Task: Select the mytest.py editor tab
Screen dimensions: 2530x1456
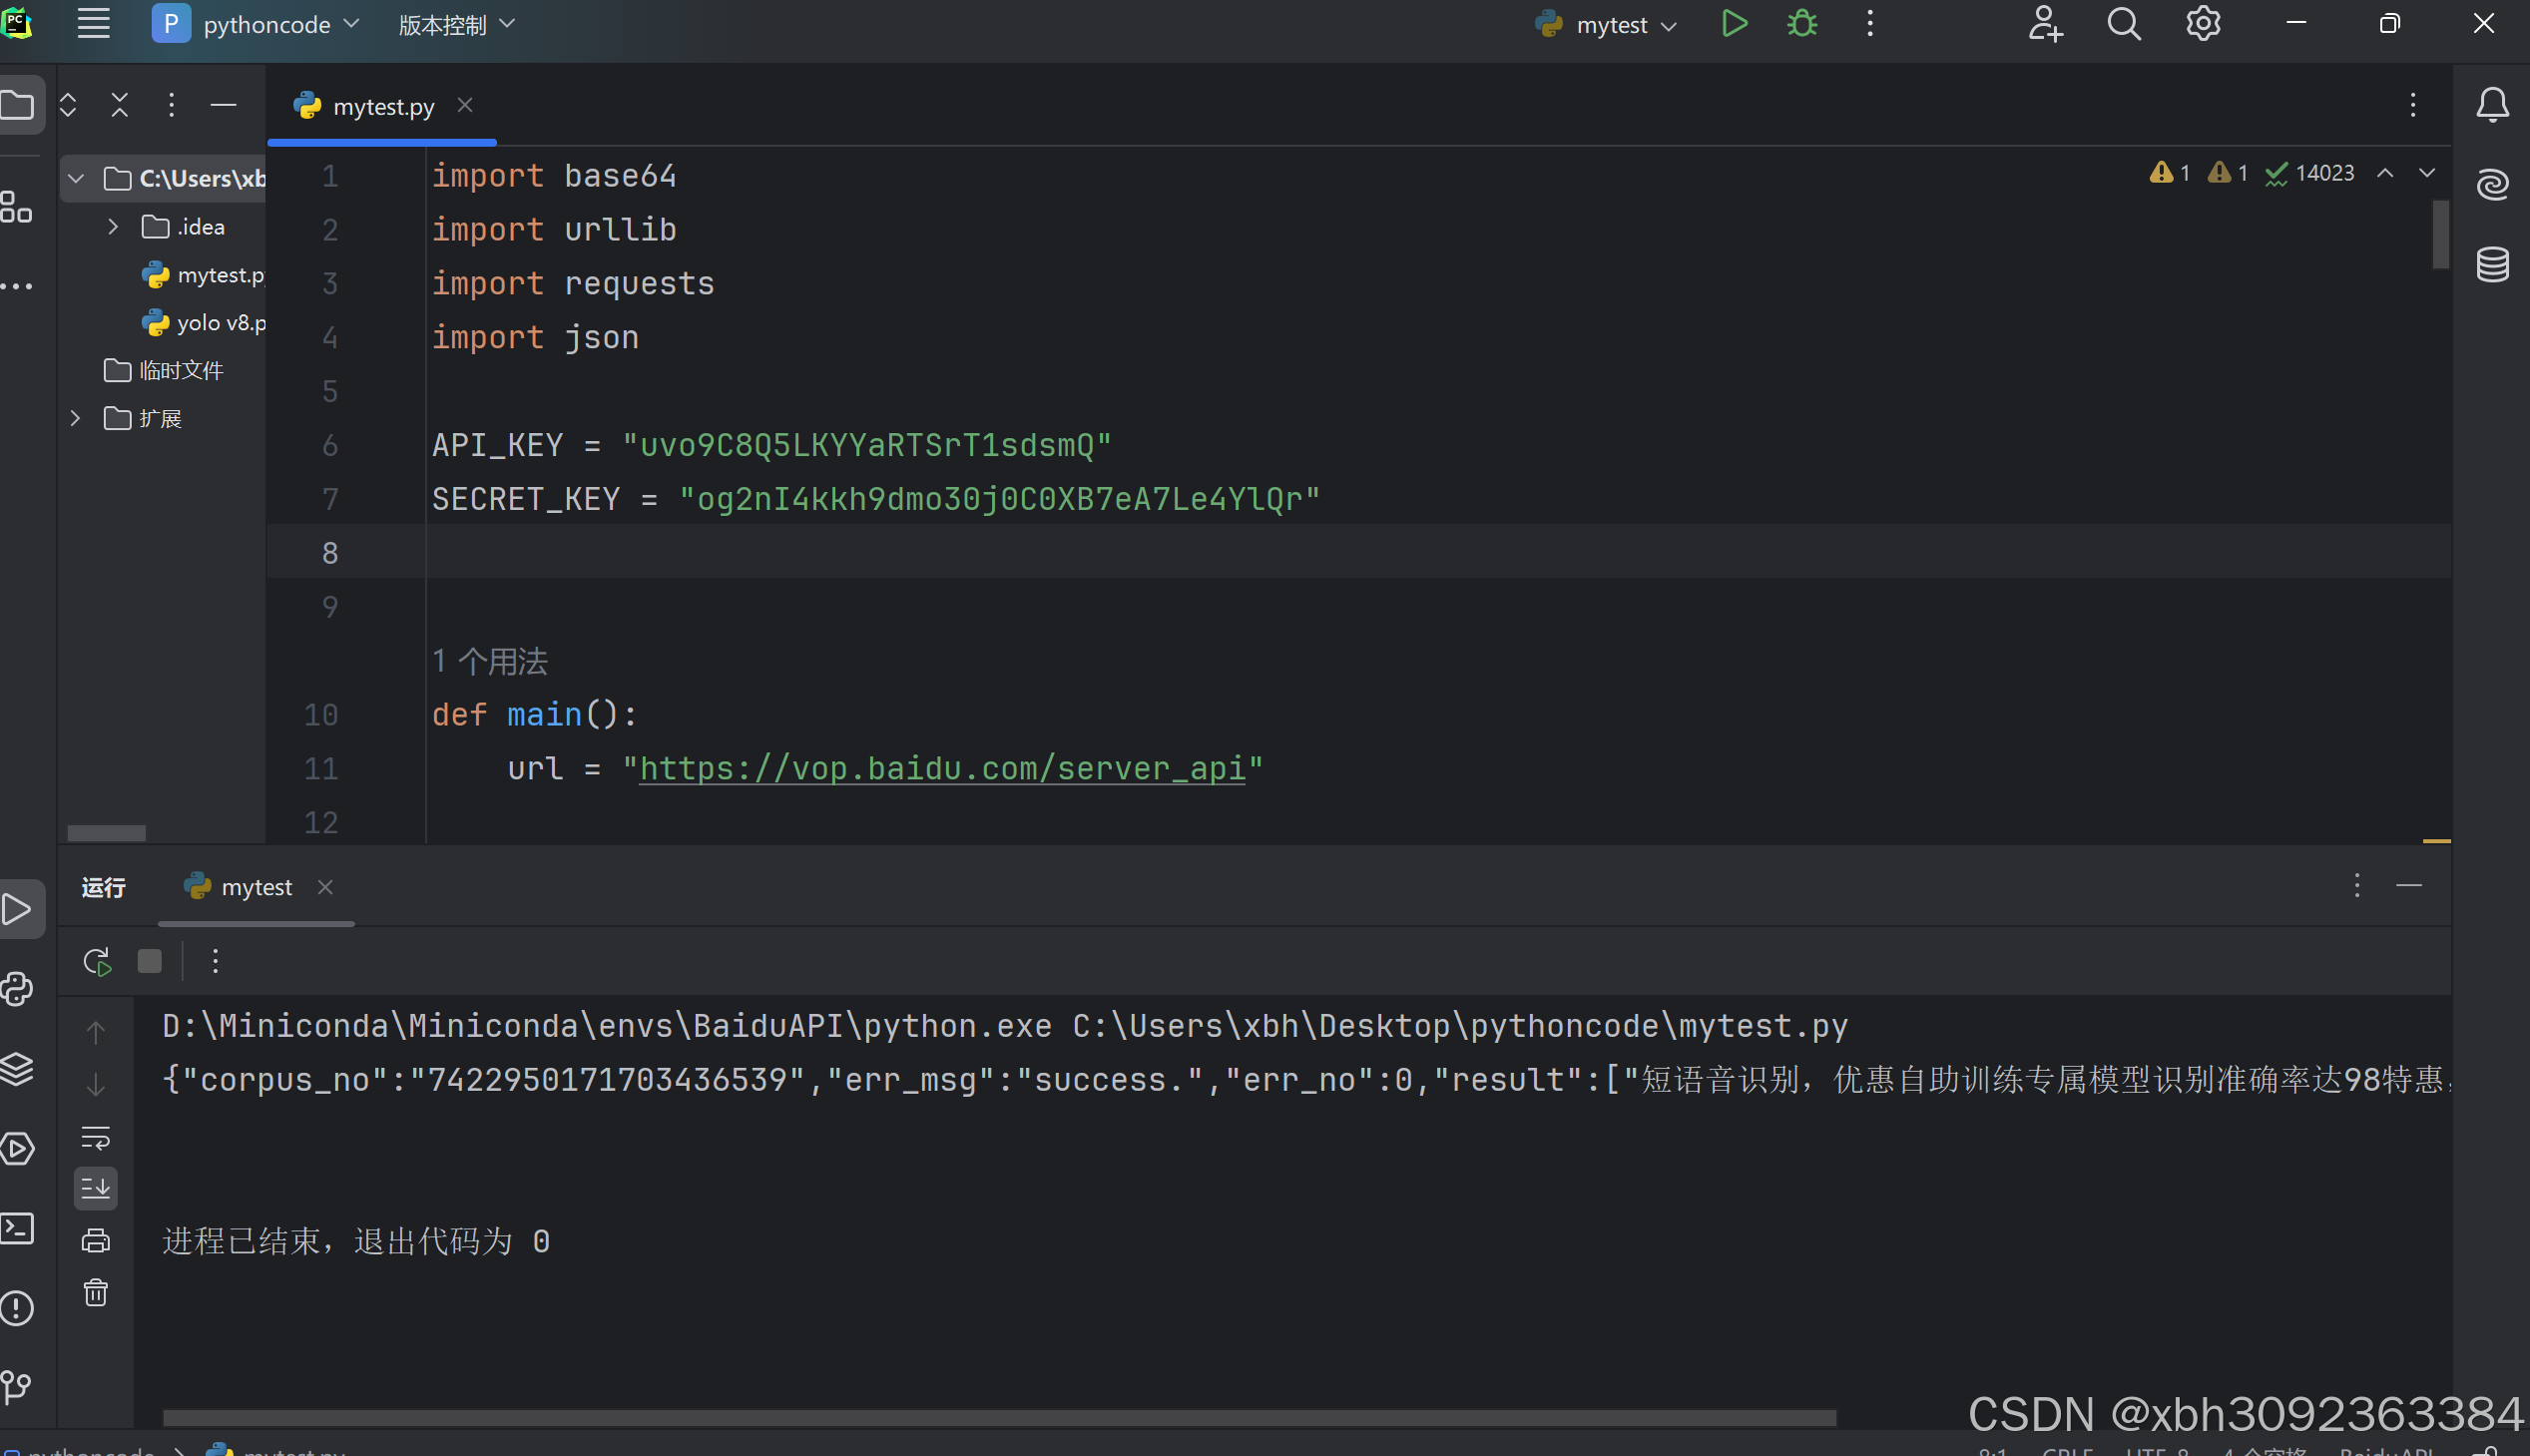Action: click(x=383, y=106)
